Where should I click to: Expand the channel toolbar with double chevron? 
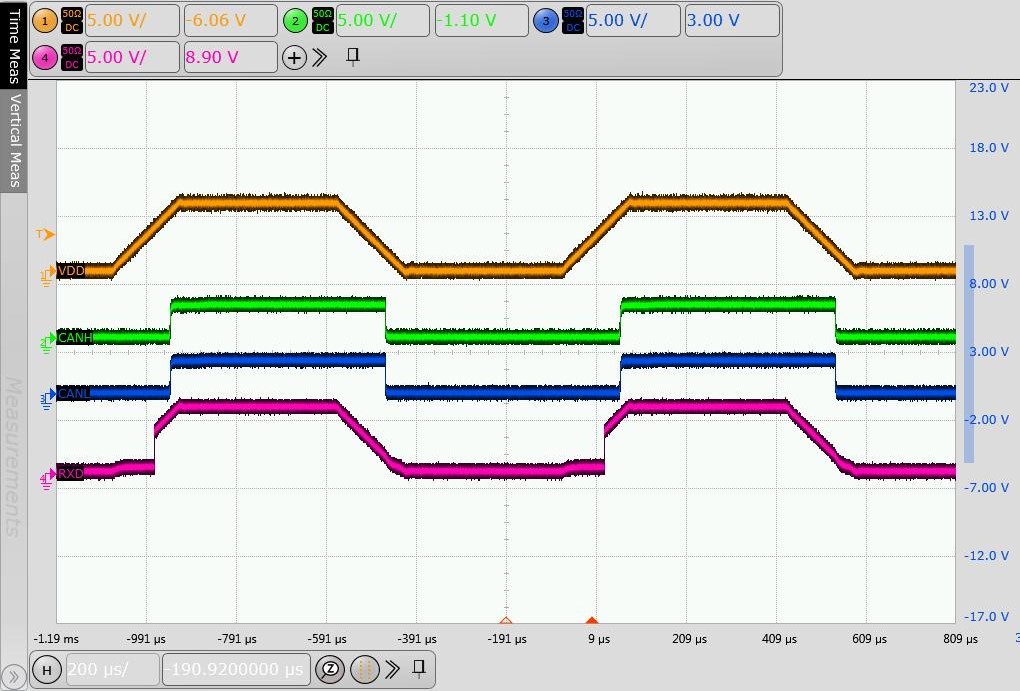pyautogui.click(x=320, y=57)
